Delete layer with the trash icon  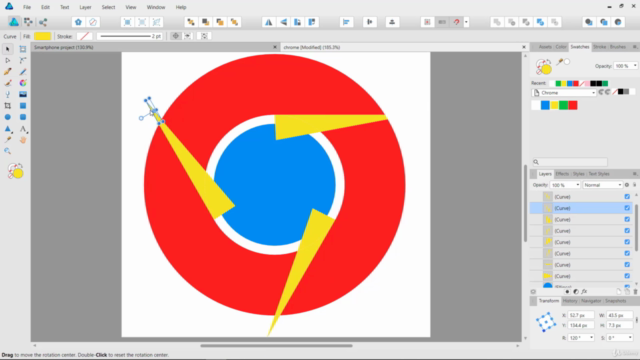tap(635, 291)
